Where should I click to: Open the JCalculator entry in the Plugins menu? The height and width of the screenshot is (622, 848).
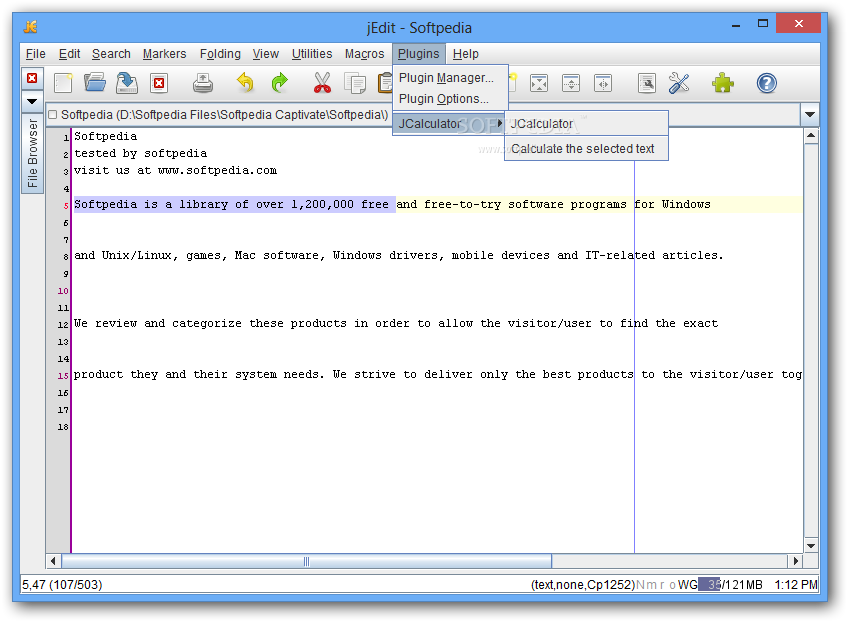click(449, 123)
